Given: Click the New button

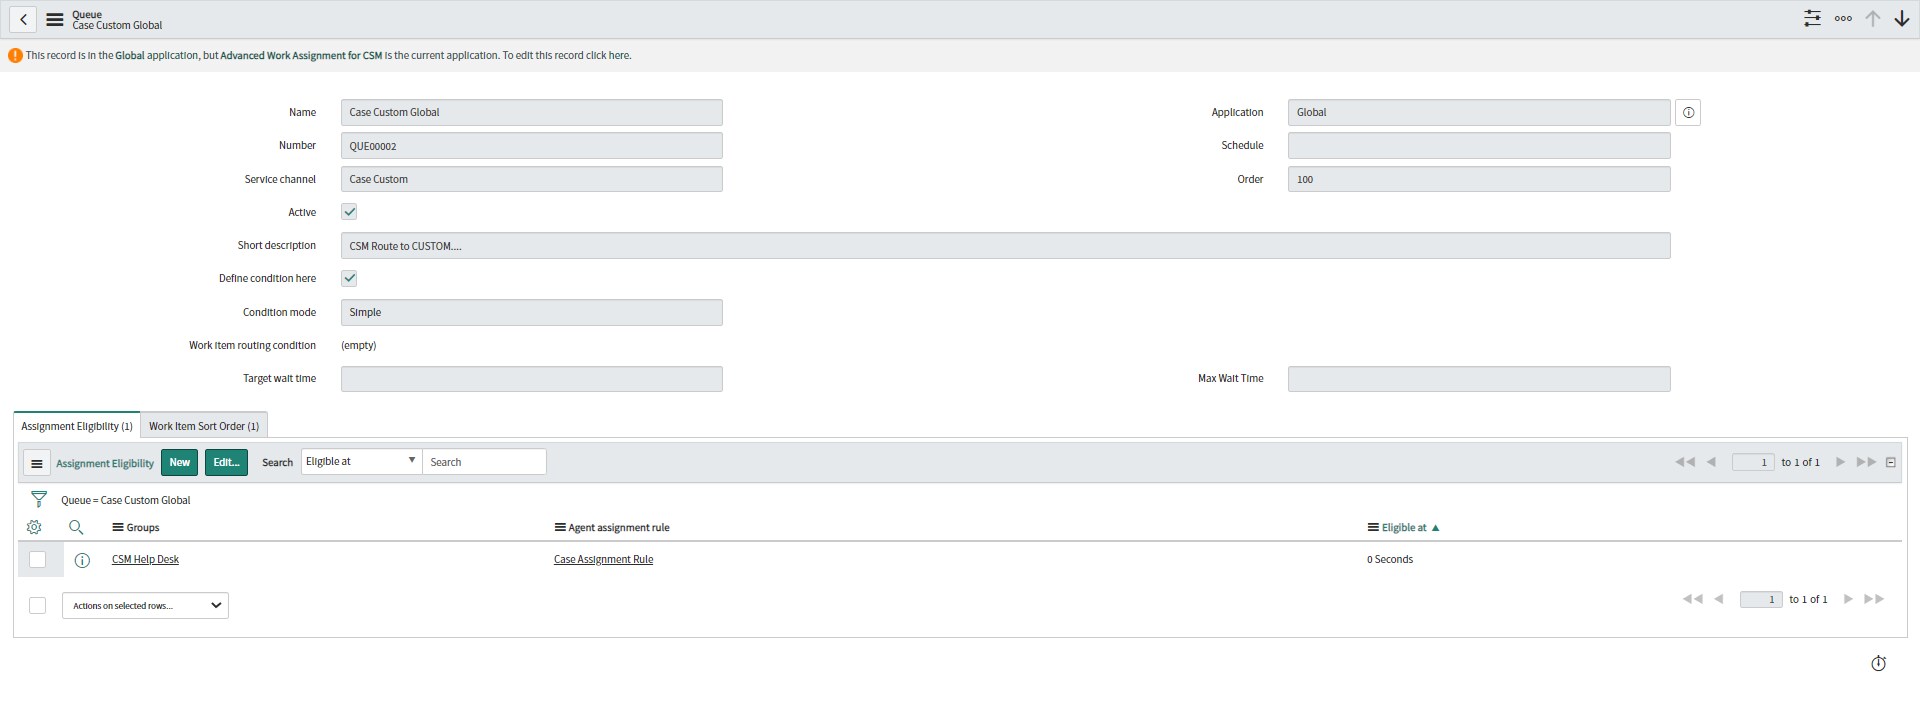Looking at the screenshot, I should 179,463.
